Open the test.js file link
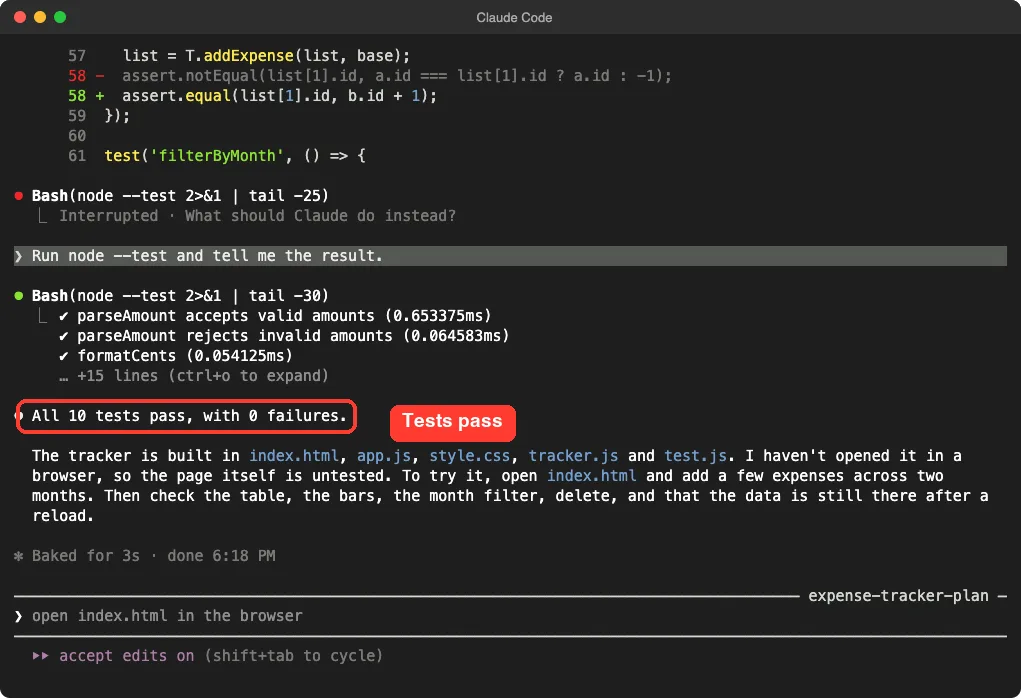The height and width of the screenshot is (698, 1021). pyautogui.click(x=695, y=456)
